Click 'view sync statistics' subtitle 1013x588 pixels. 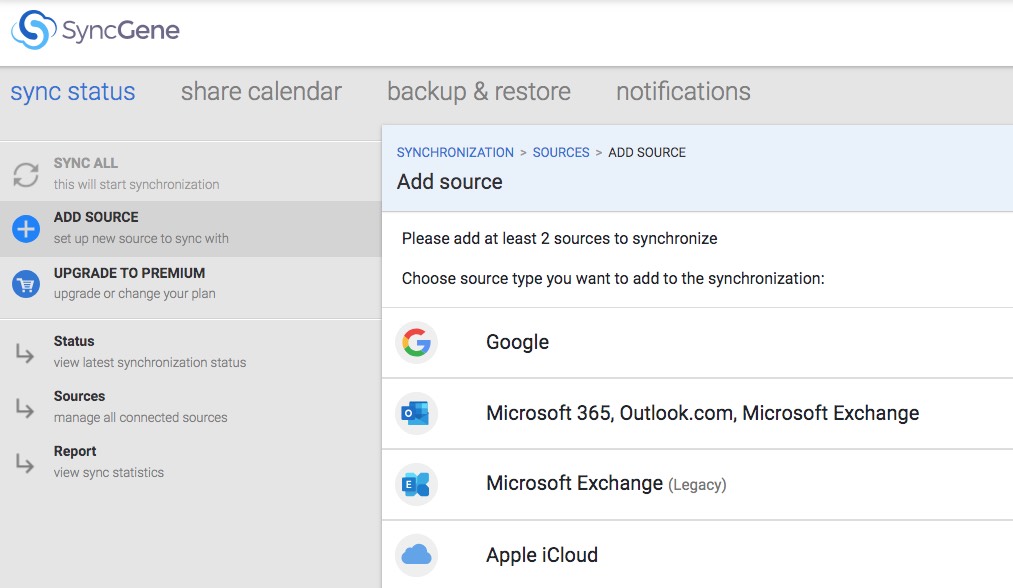tap(109, 472)
